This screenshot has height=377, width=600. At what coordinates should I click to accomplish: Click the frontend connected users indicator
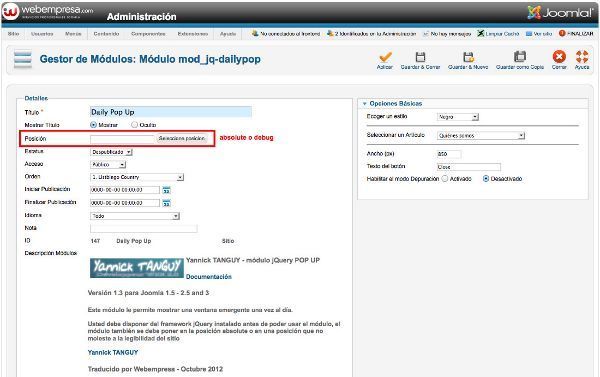coord(285,34)
